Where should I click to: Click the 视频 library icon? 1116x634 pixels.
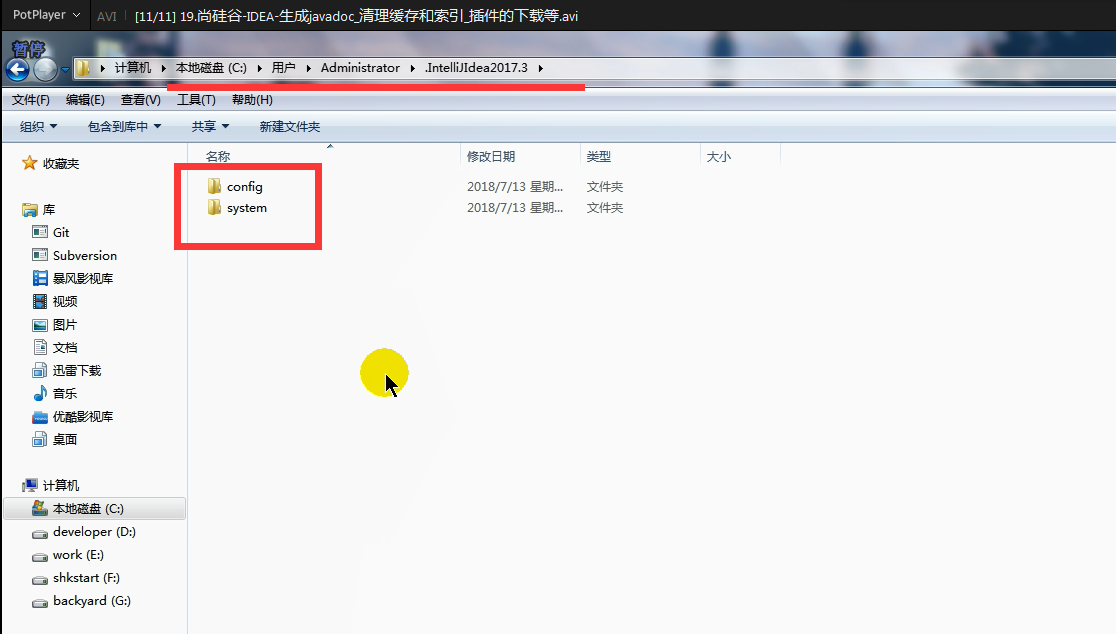[x=40, y=301]
